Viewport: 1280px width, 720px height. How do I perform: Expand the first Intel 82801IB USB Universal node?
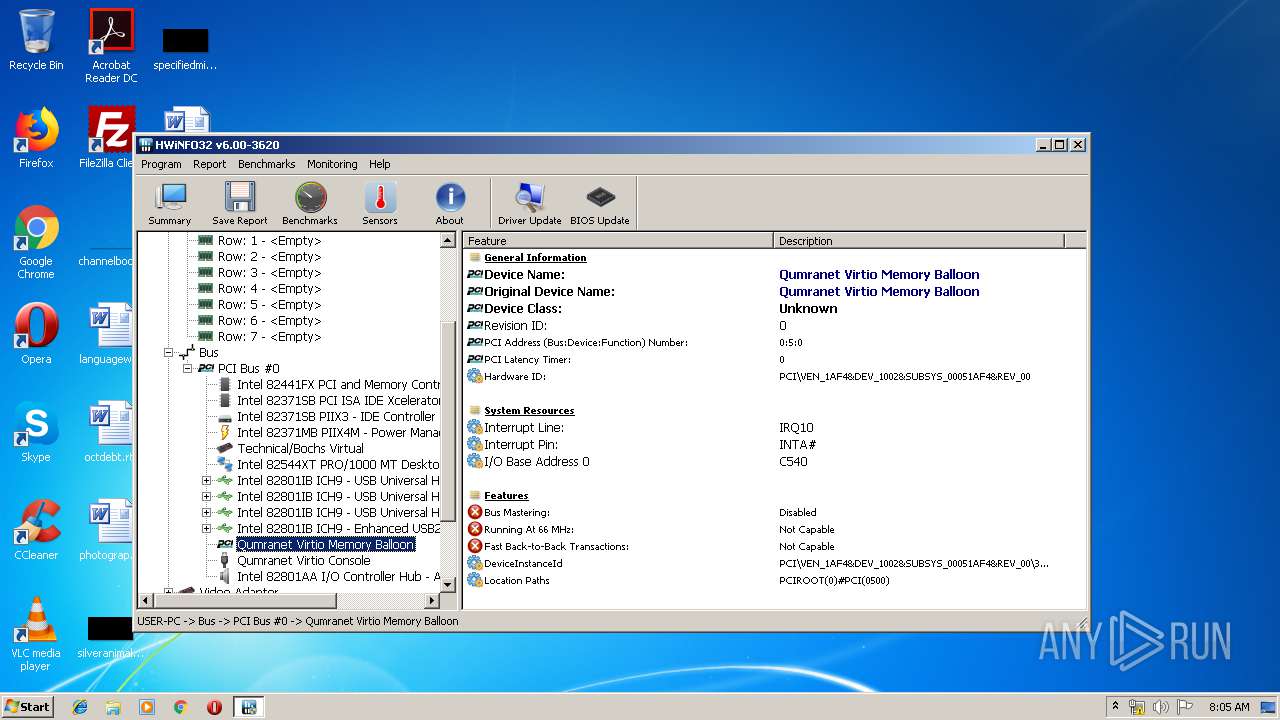point(207,481)
